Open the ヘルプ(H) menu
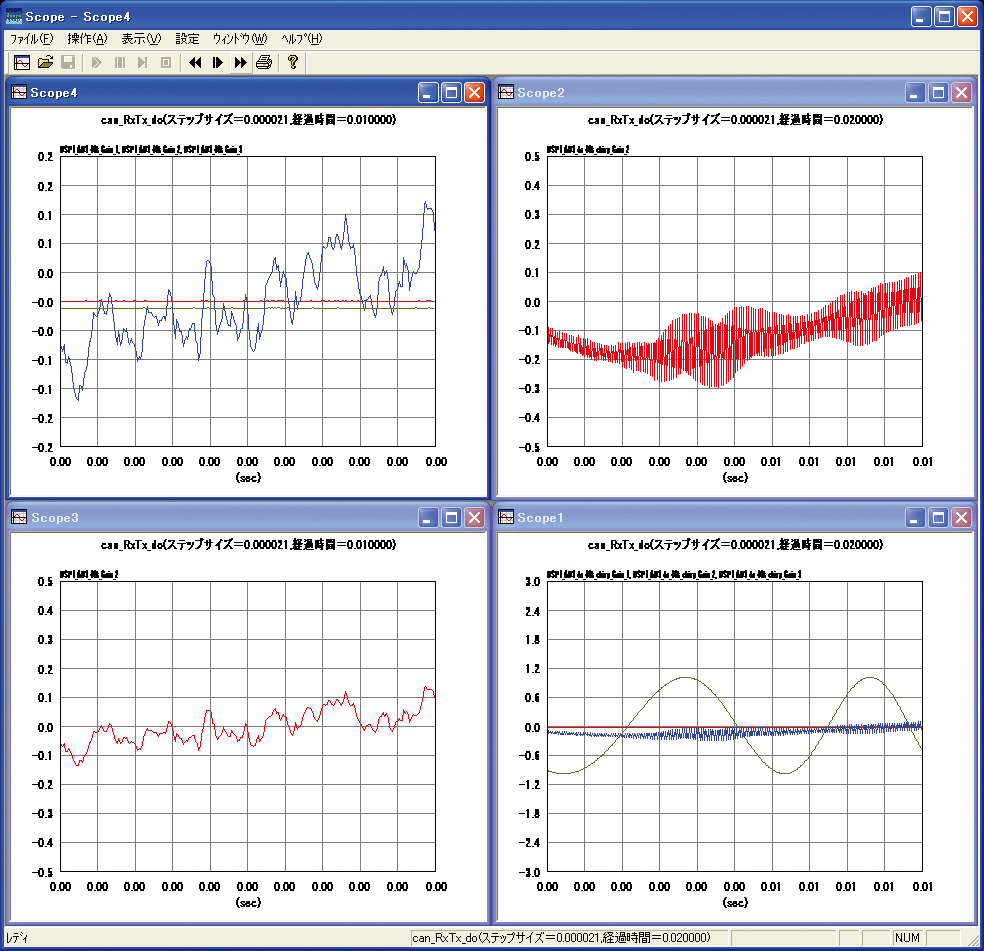The image size is (984, 951). point(302,39)
